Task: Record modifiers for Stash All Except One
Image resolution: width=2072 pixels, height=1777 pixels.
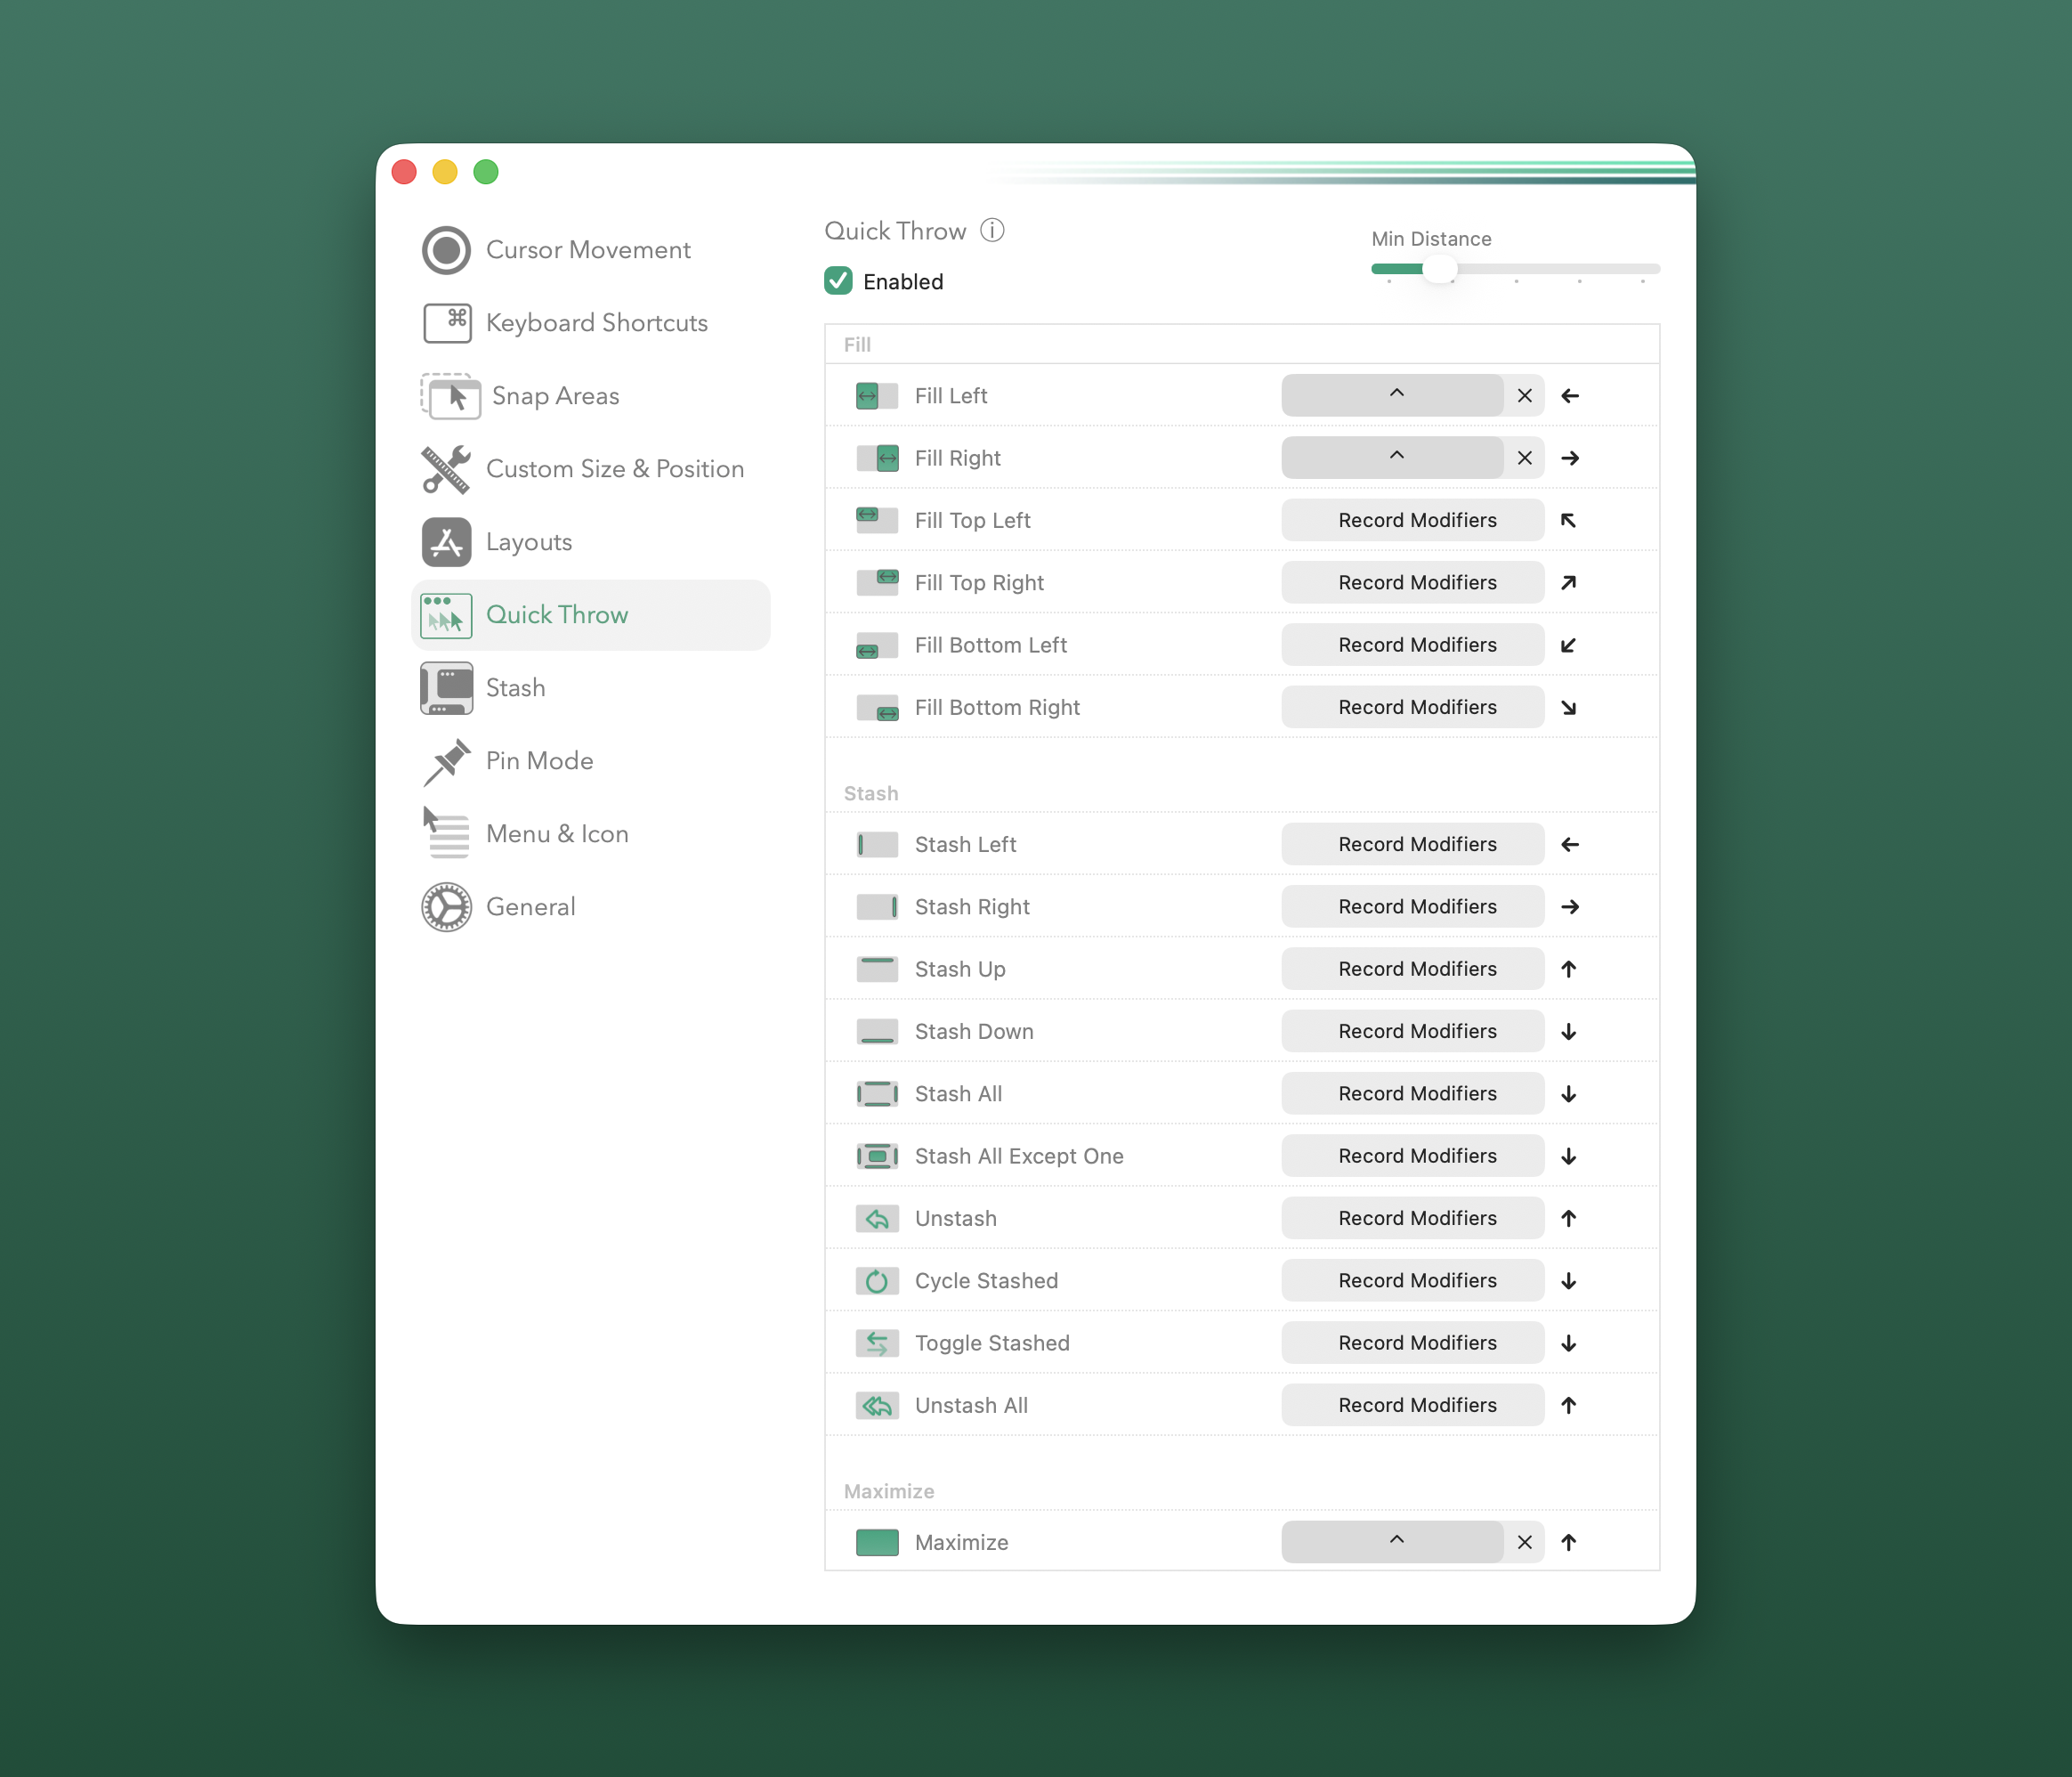Action: [1413, 1156]
